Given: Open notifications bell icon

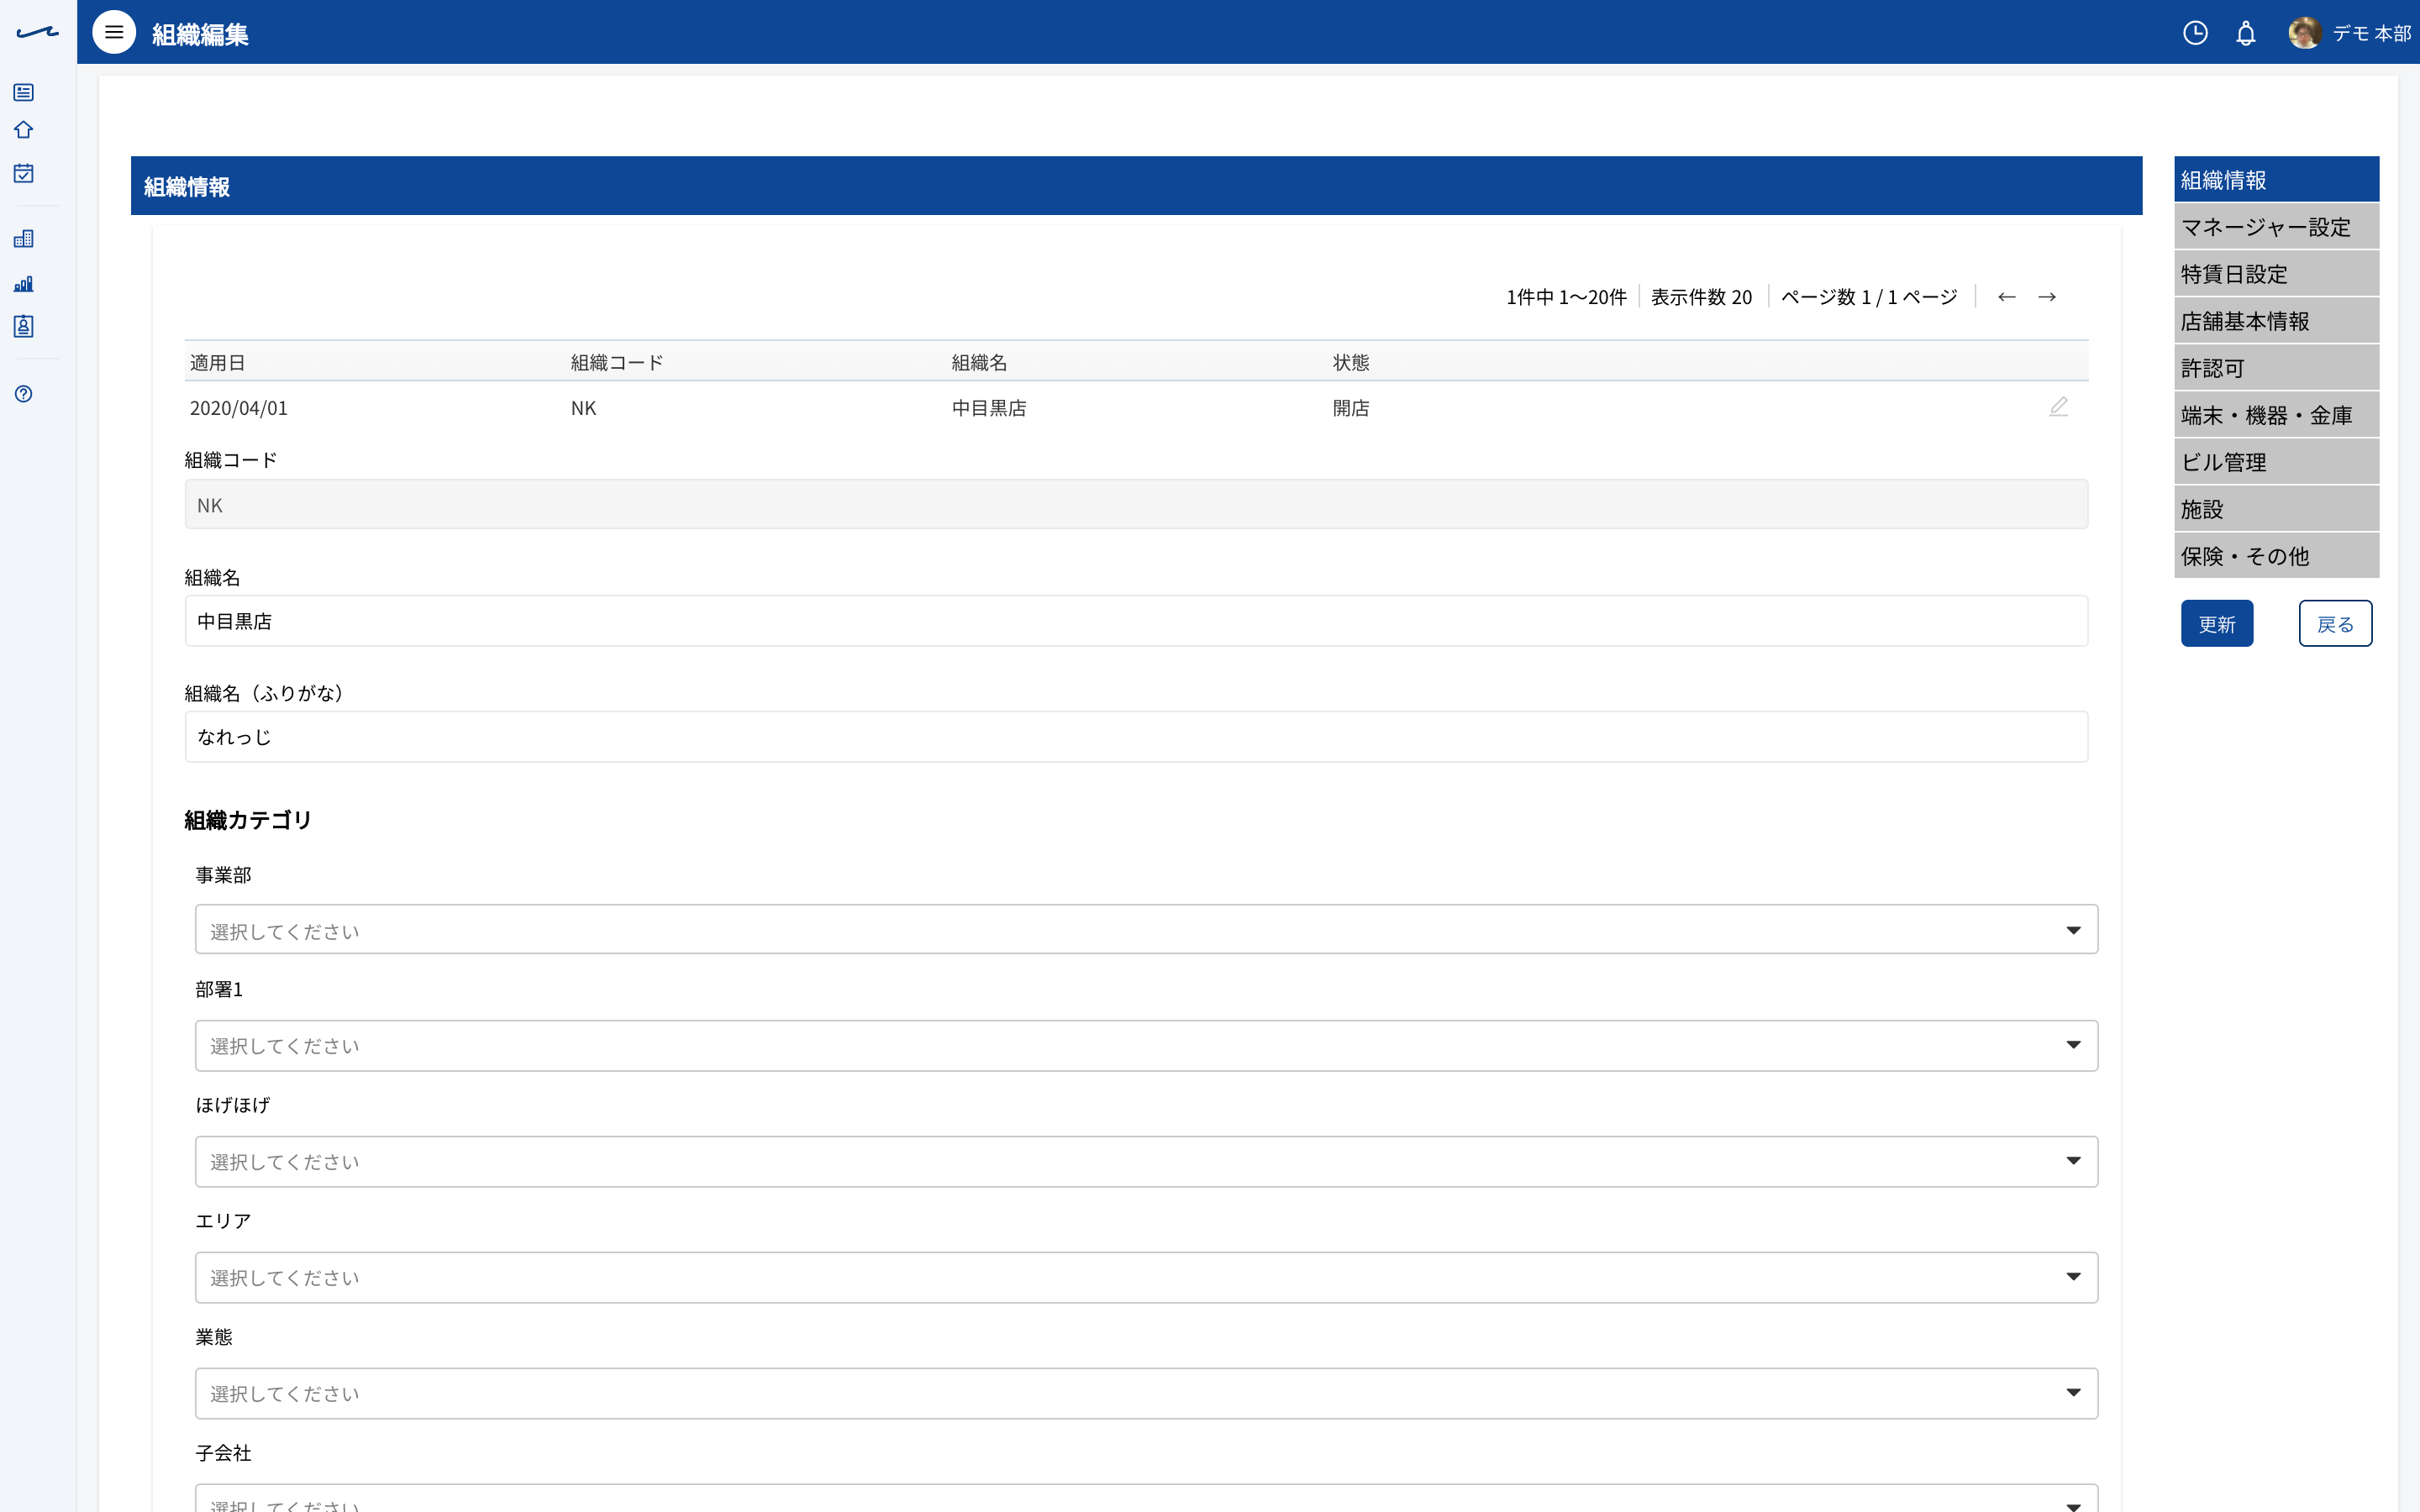Looking at the screenshot, I should coord(2246,33).
